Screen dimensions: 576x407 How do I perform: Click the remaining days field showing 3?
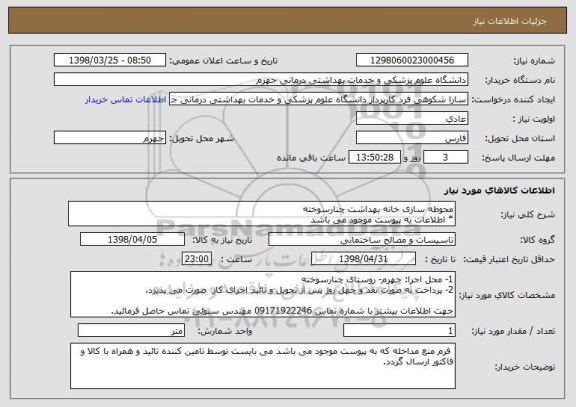coord(445,158)
